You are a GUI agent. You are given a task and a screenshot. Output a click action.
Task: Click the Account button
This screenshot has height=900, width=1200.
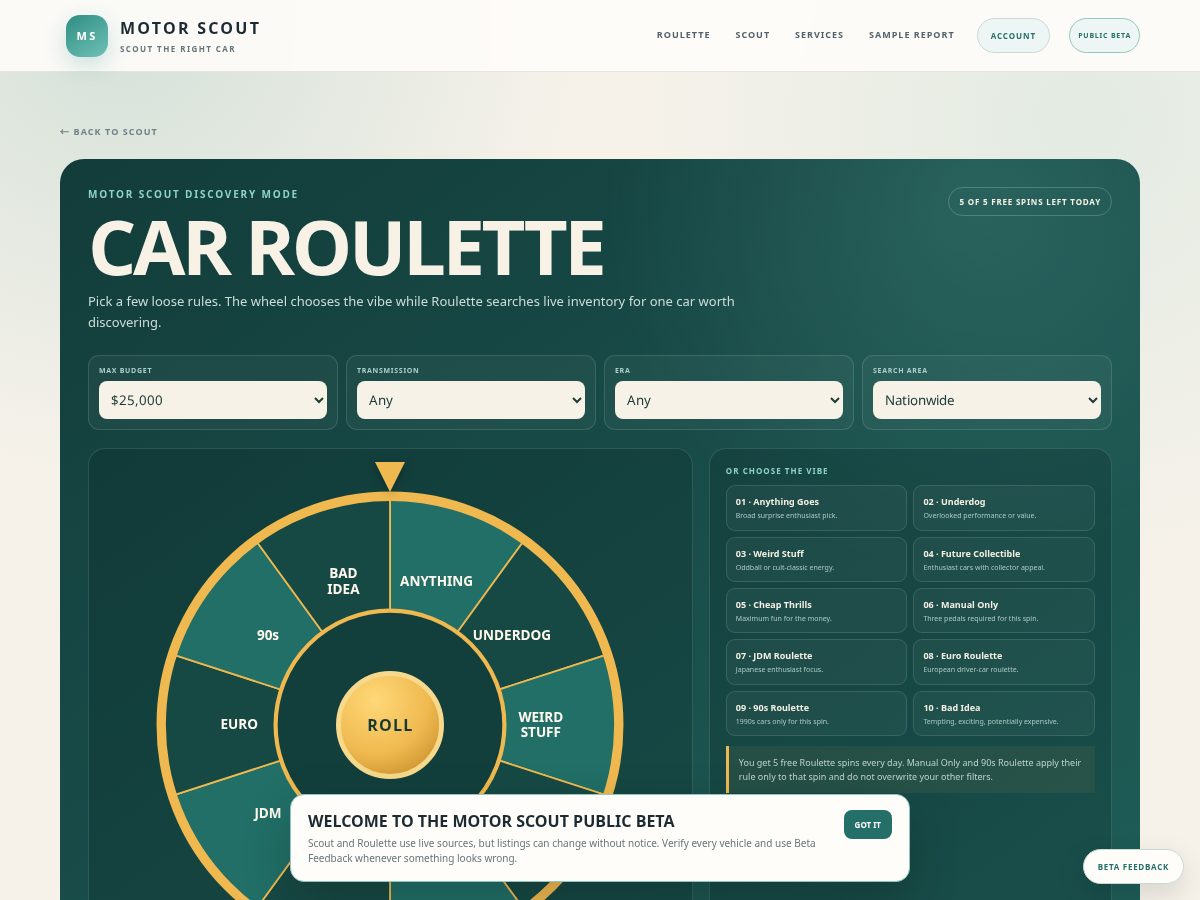click(x=1013, y=36)
